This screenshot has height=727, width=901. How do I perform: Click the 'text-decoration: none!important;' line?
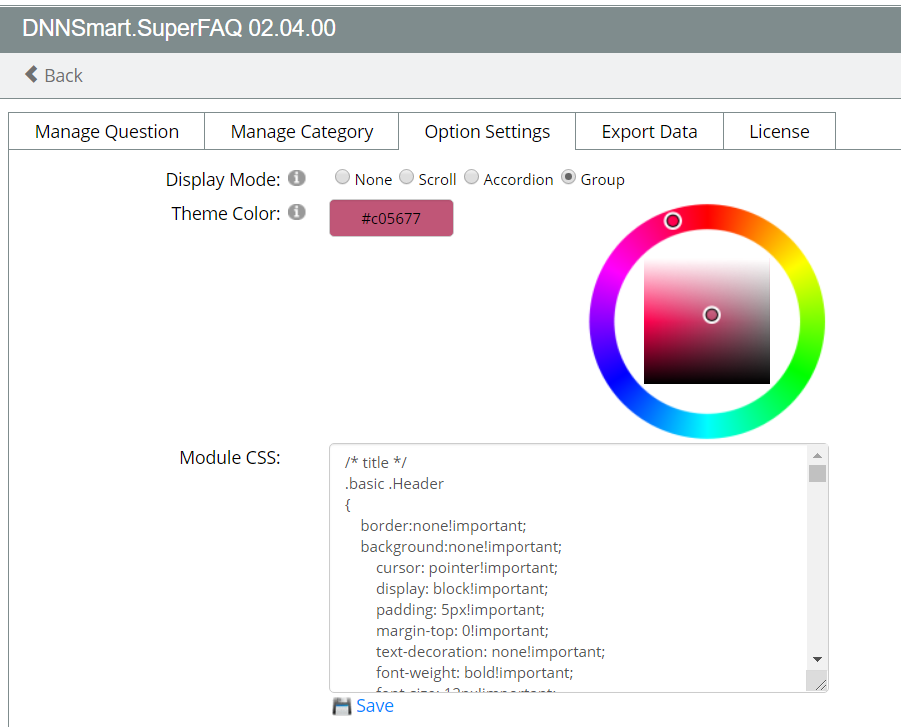click(x=490, y=652)
